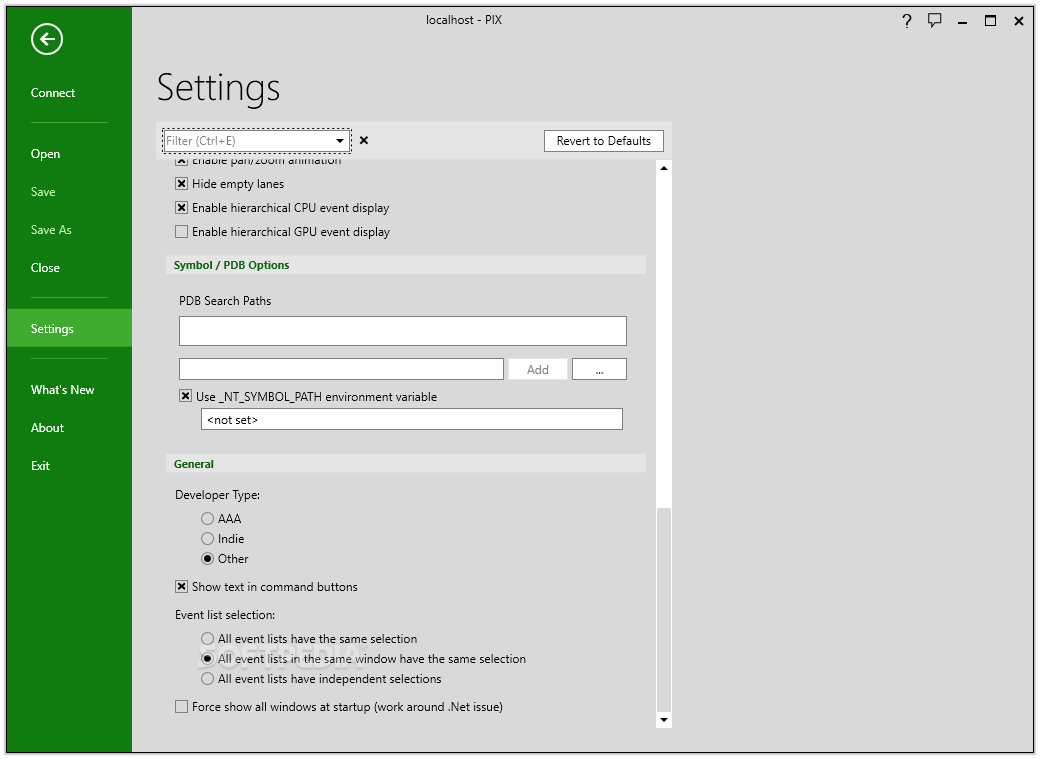Click the scrollbar up arrow

tap(663, 169)
